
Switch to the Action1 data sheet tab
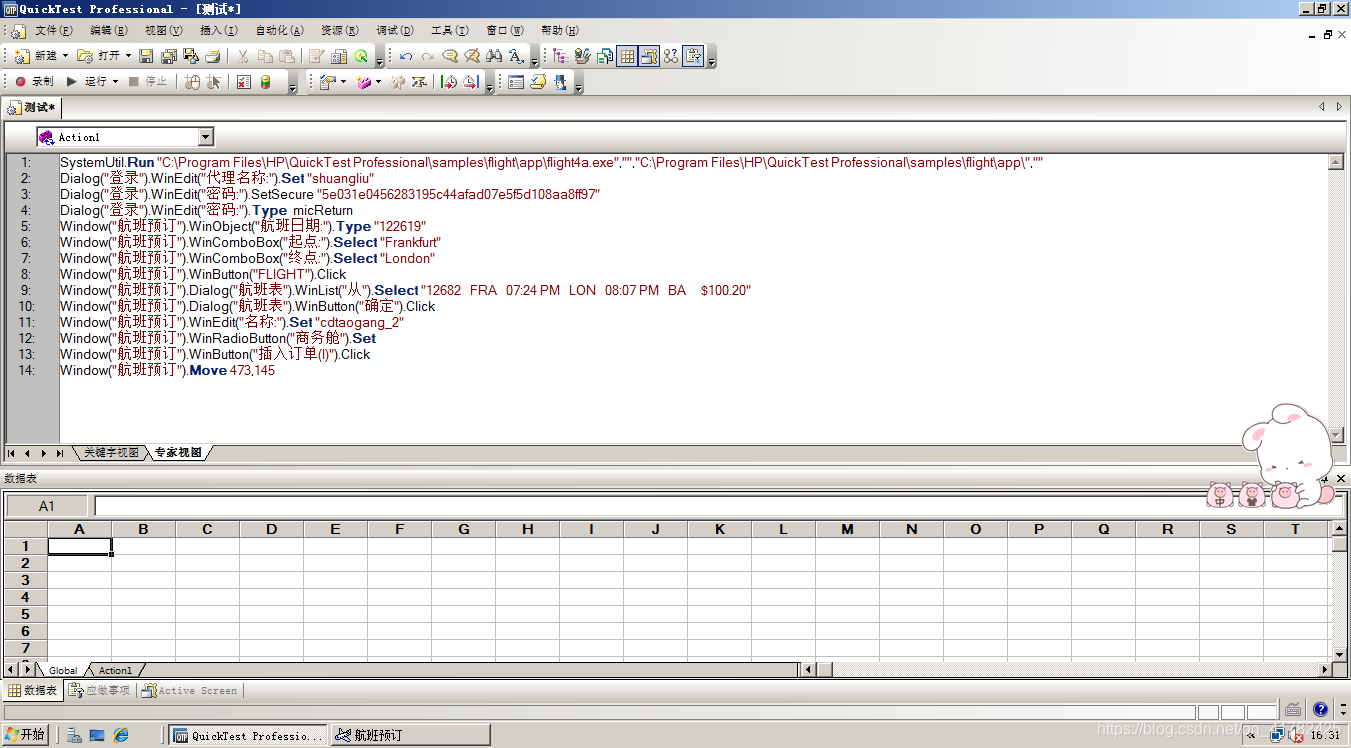coord(115,670)
